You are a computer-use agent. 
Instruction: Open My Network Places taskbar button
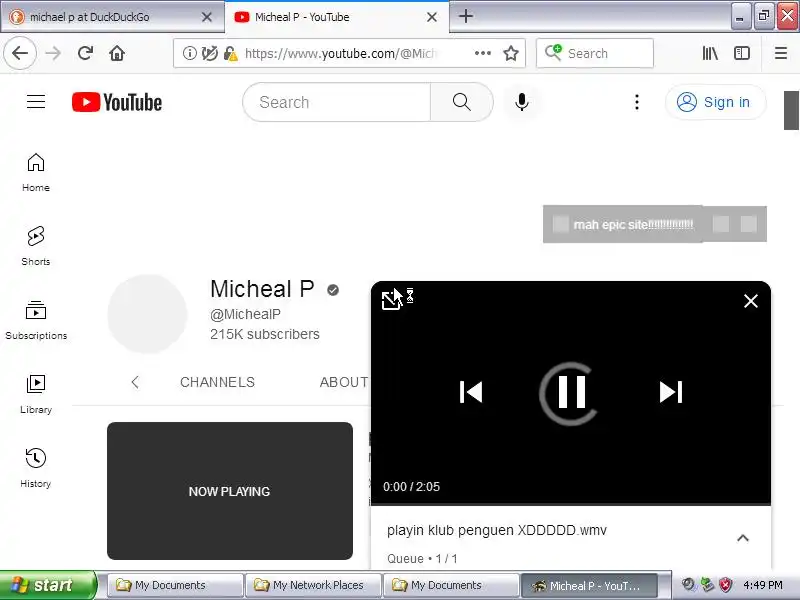[x=313, y=585]
